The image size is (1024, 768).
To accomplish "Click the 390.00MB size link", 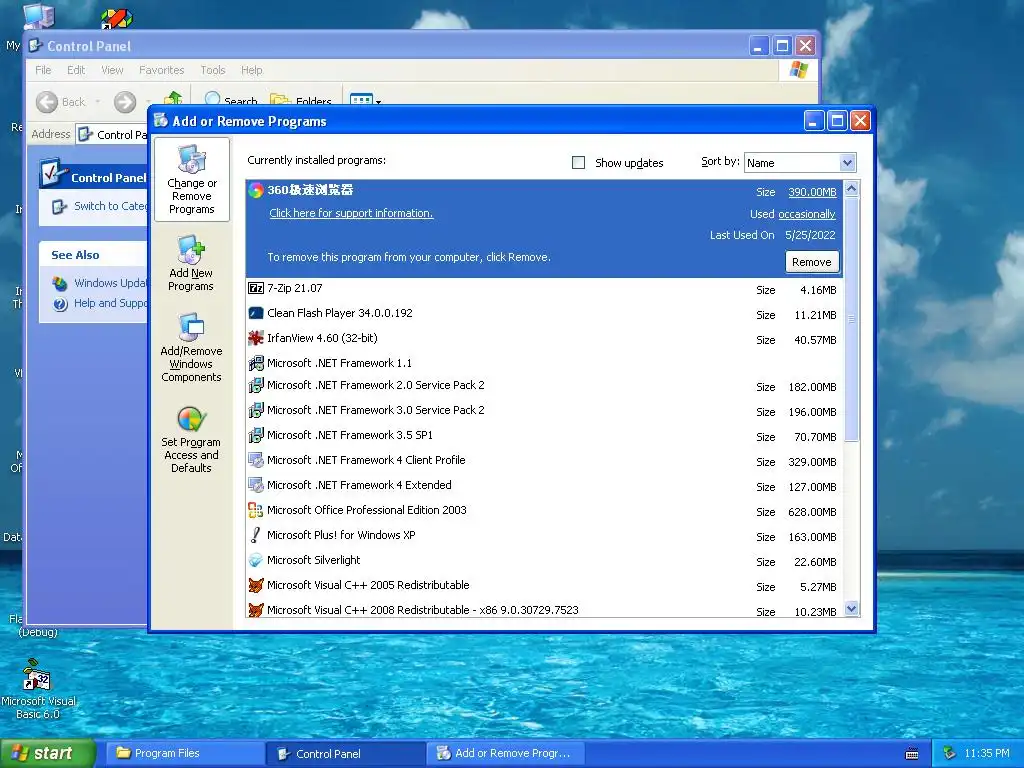I will click(812, 192).
